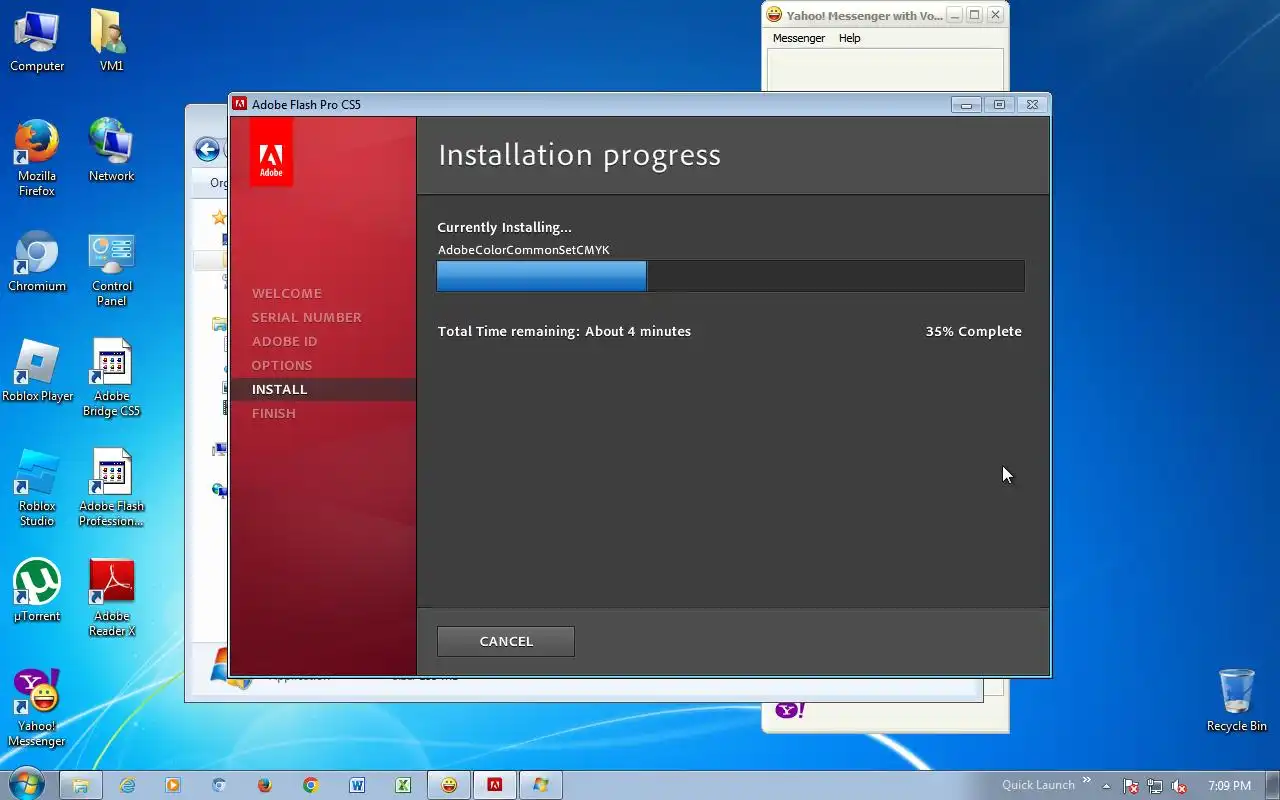Open Firefox from the taskbar
This screenshot has height=800, width=1280.
coord(265,785)
